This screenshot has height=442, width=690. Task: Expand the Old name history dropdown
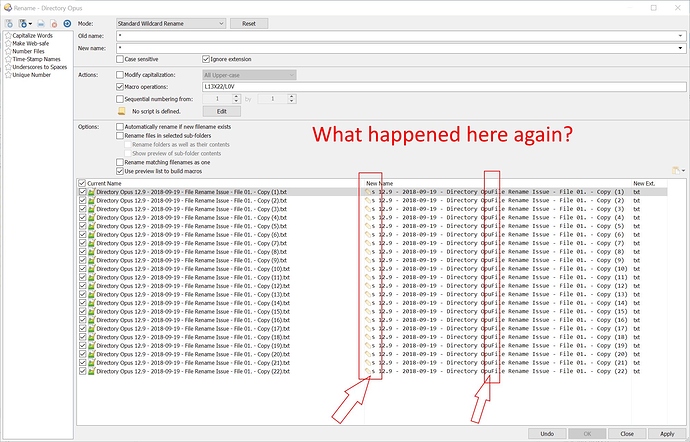click(x=680, y=36)
